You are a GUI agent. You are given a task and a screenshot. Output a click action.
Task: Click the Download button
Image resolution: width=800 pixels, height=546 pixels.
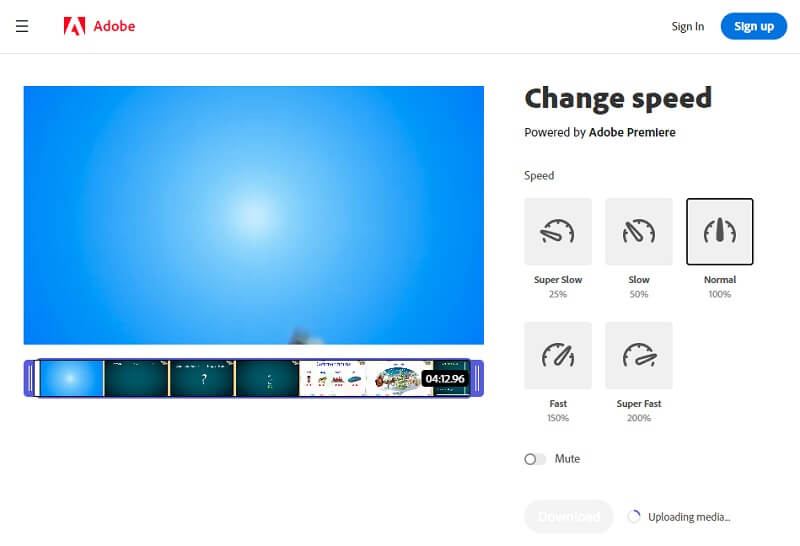click(x=568, y=517)
